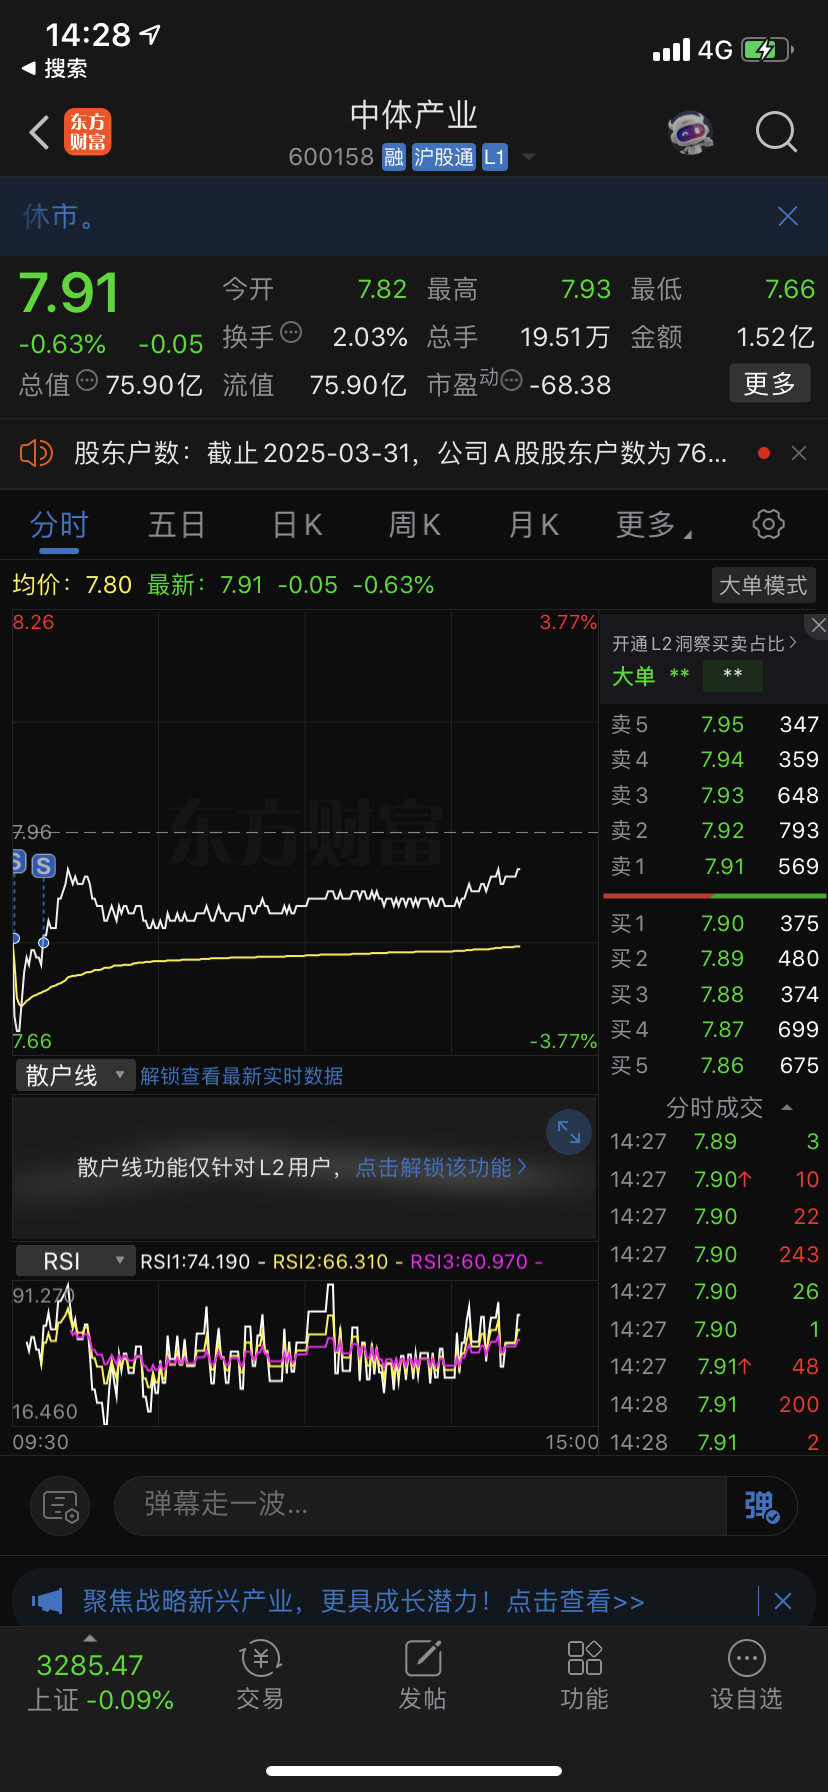Image resolution: width=828 pixels, height=1792 pixels.
Task: Open 散户线 indicator dropdown
Action: [x=75, y=1076]
